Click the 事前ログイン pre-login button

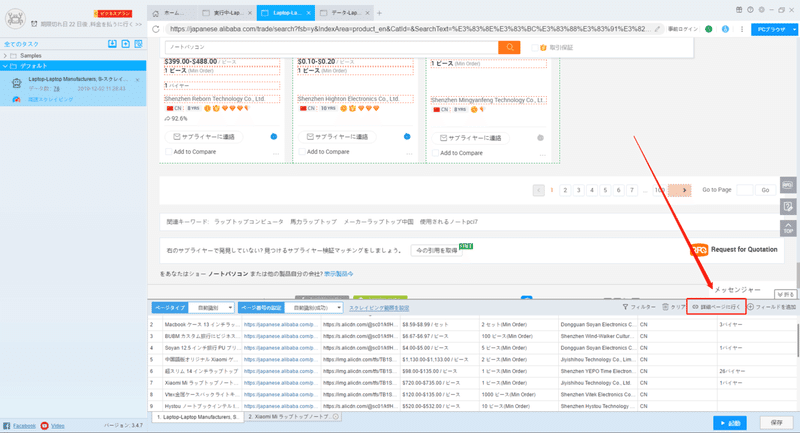[x=683, y=29]
